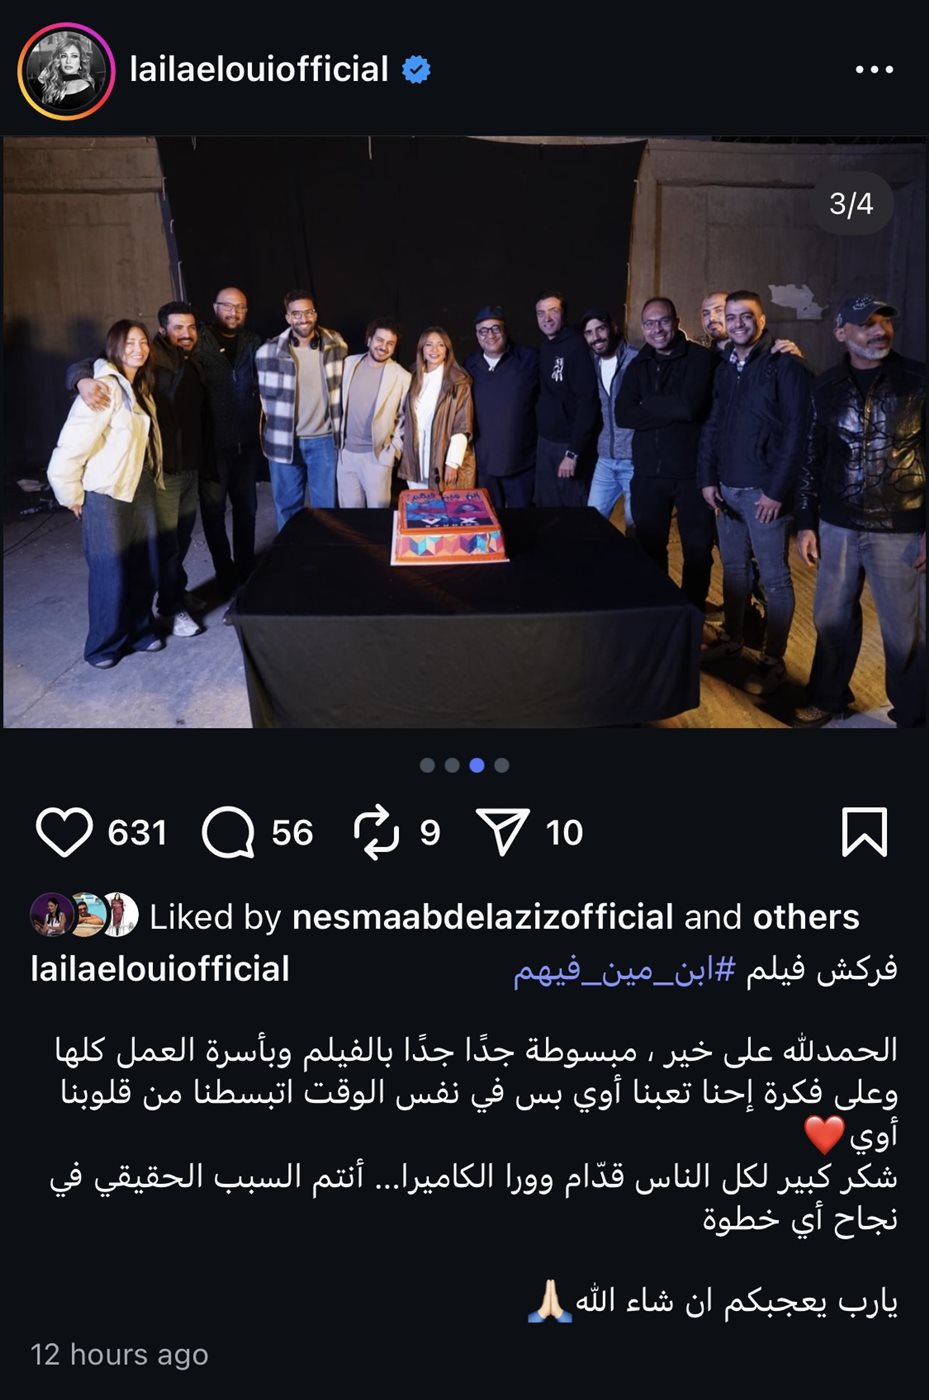Tap the blue verified badge
The height and width of the screenshot is (1400, 929).
tap(416, 70)
